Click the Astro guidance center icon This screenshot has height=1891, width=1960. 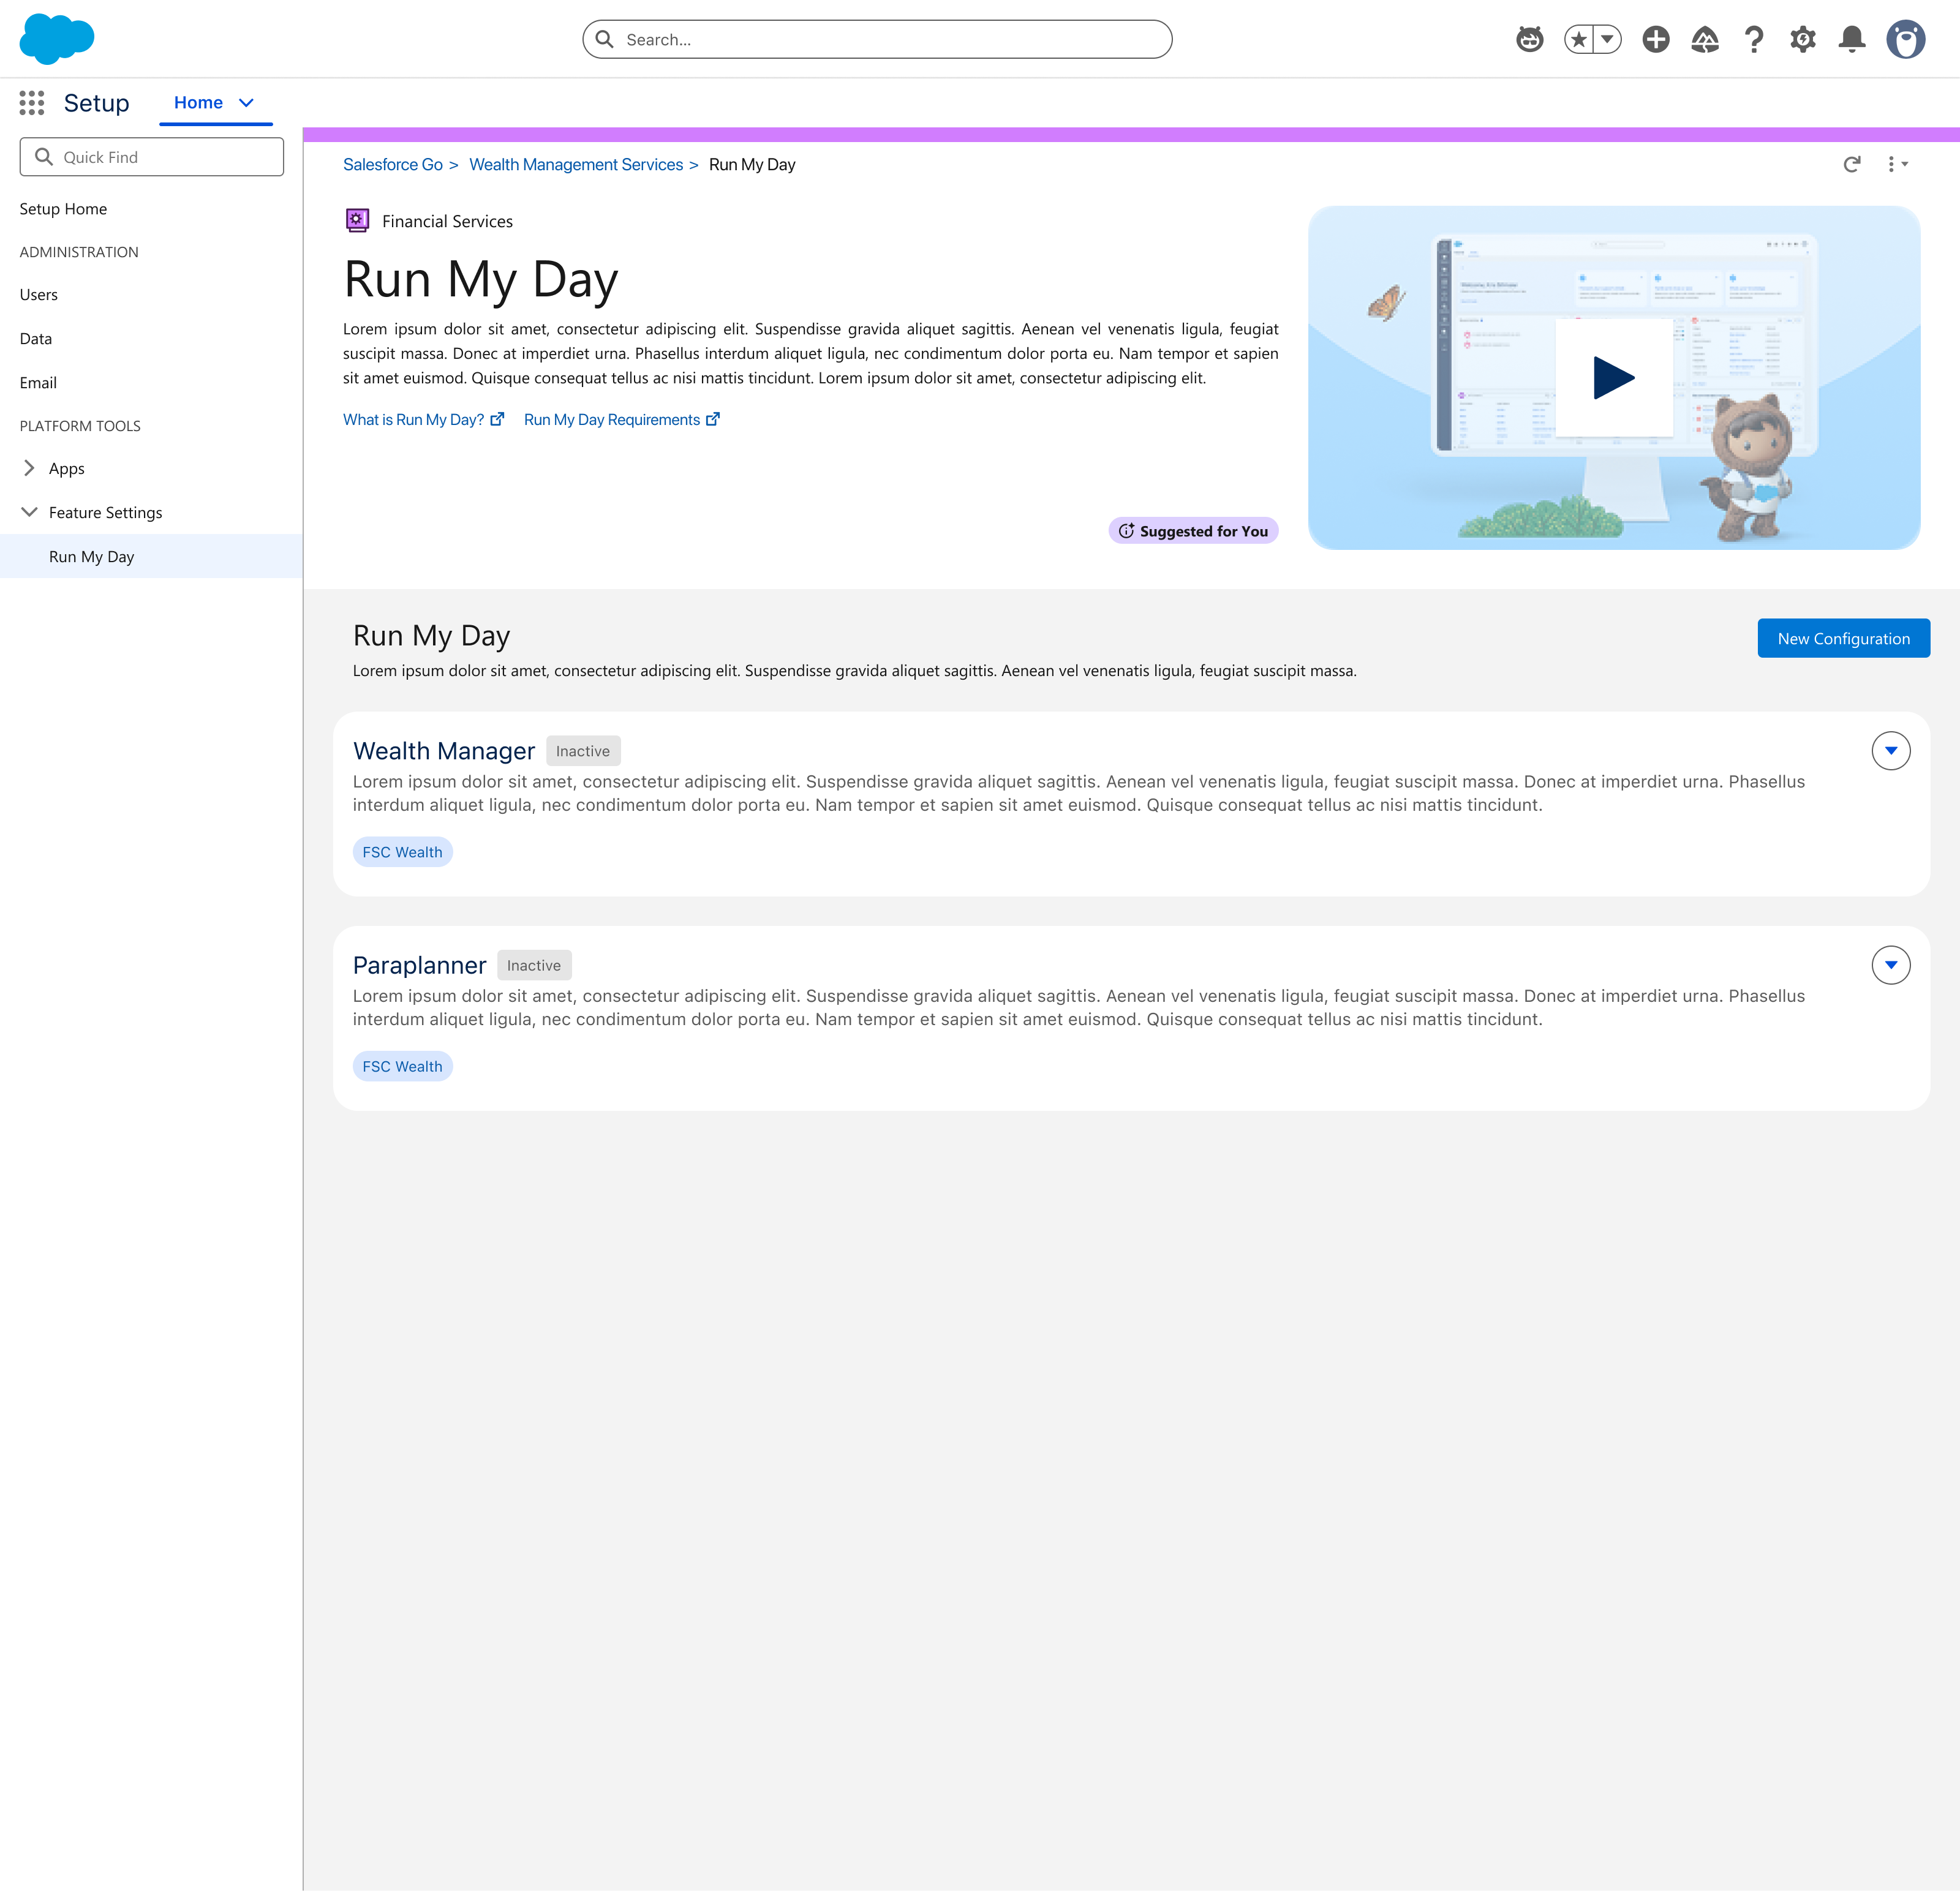pyautogui.click(x=1529, y=39)
